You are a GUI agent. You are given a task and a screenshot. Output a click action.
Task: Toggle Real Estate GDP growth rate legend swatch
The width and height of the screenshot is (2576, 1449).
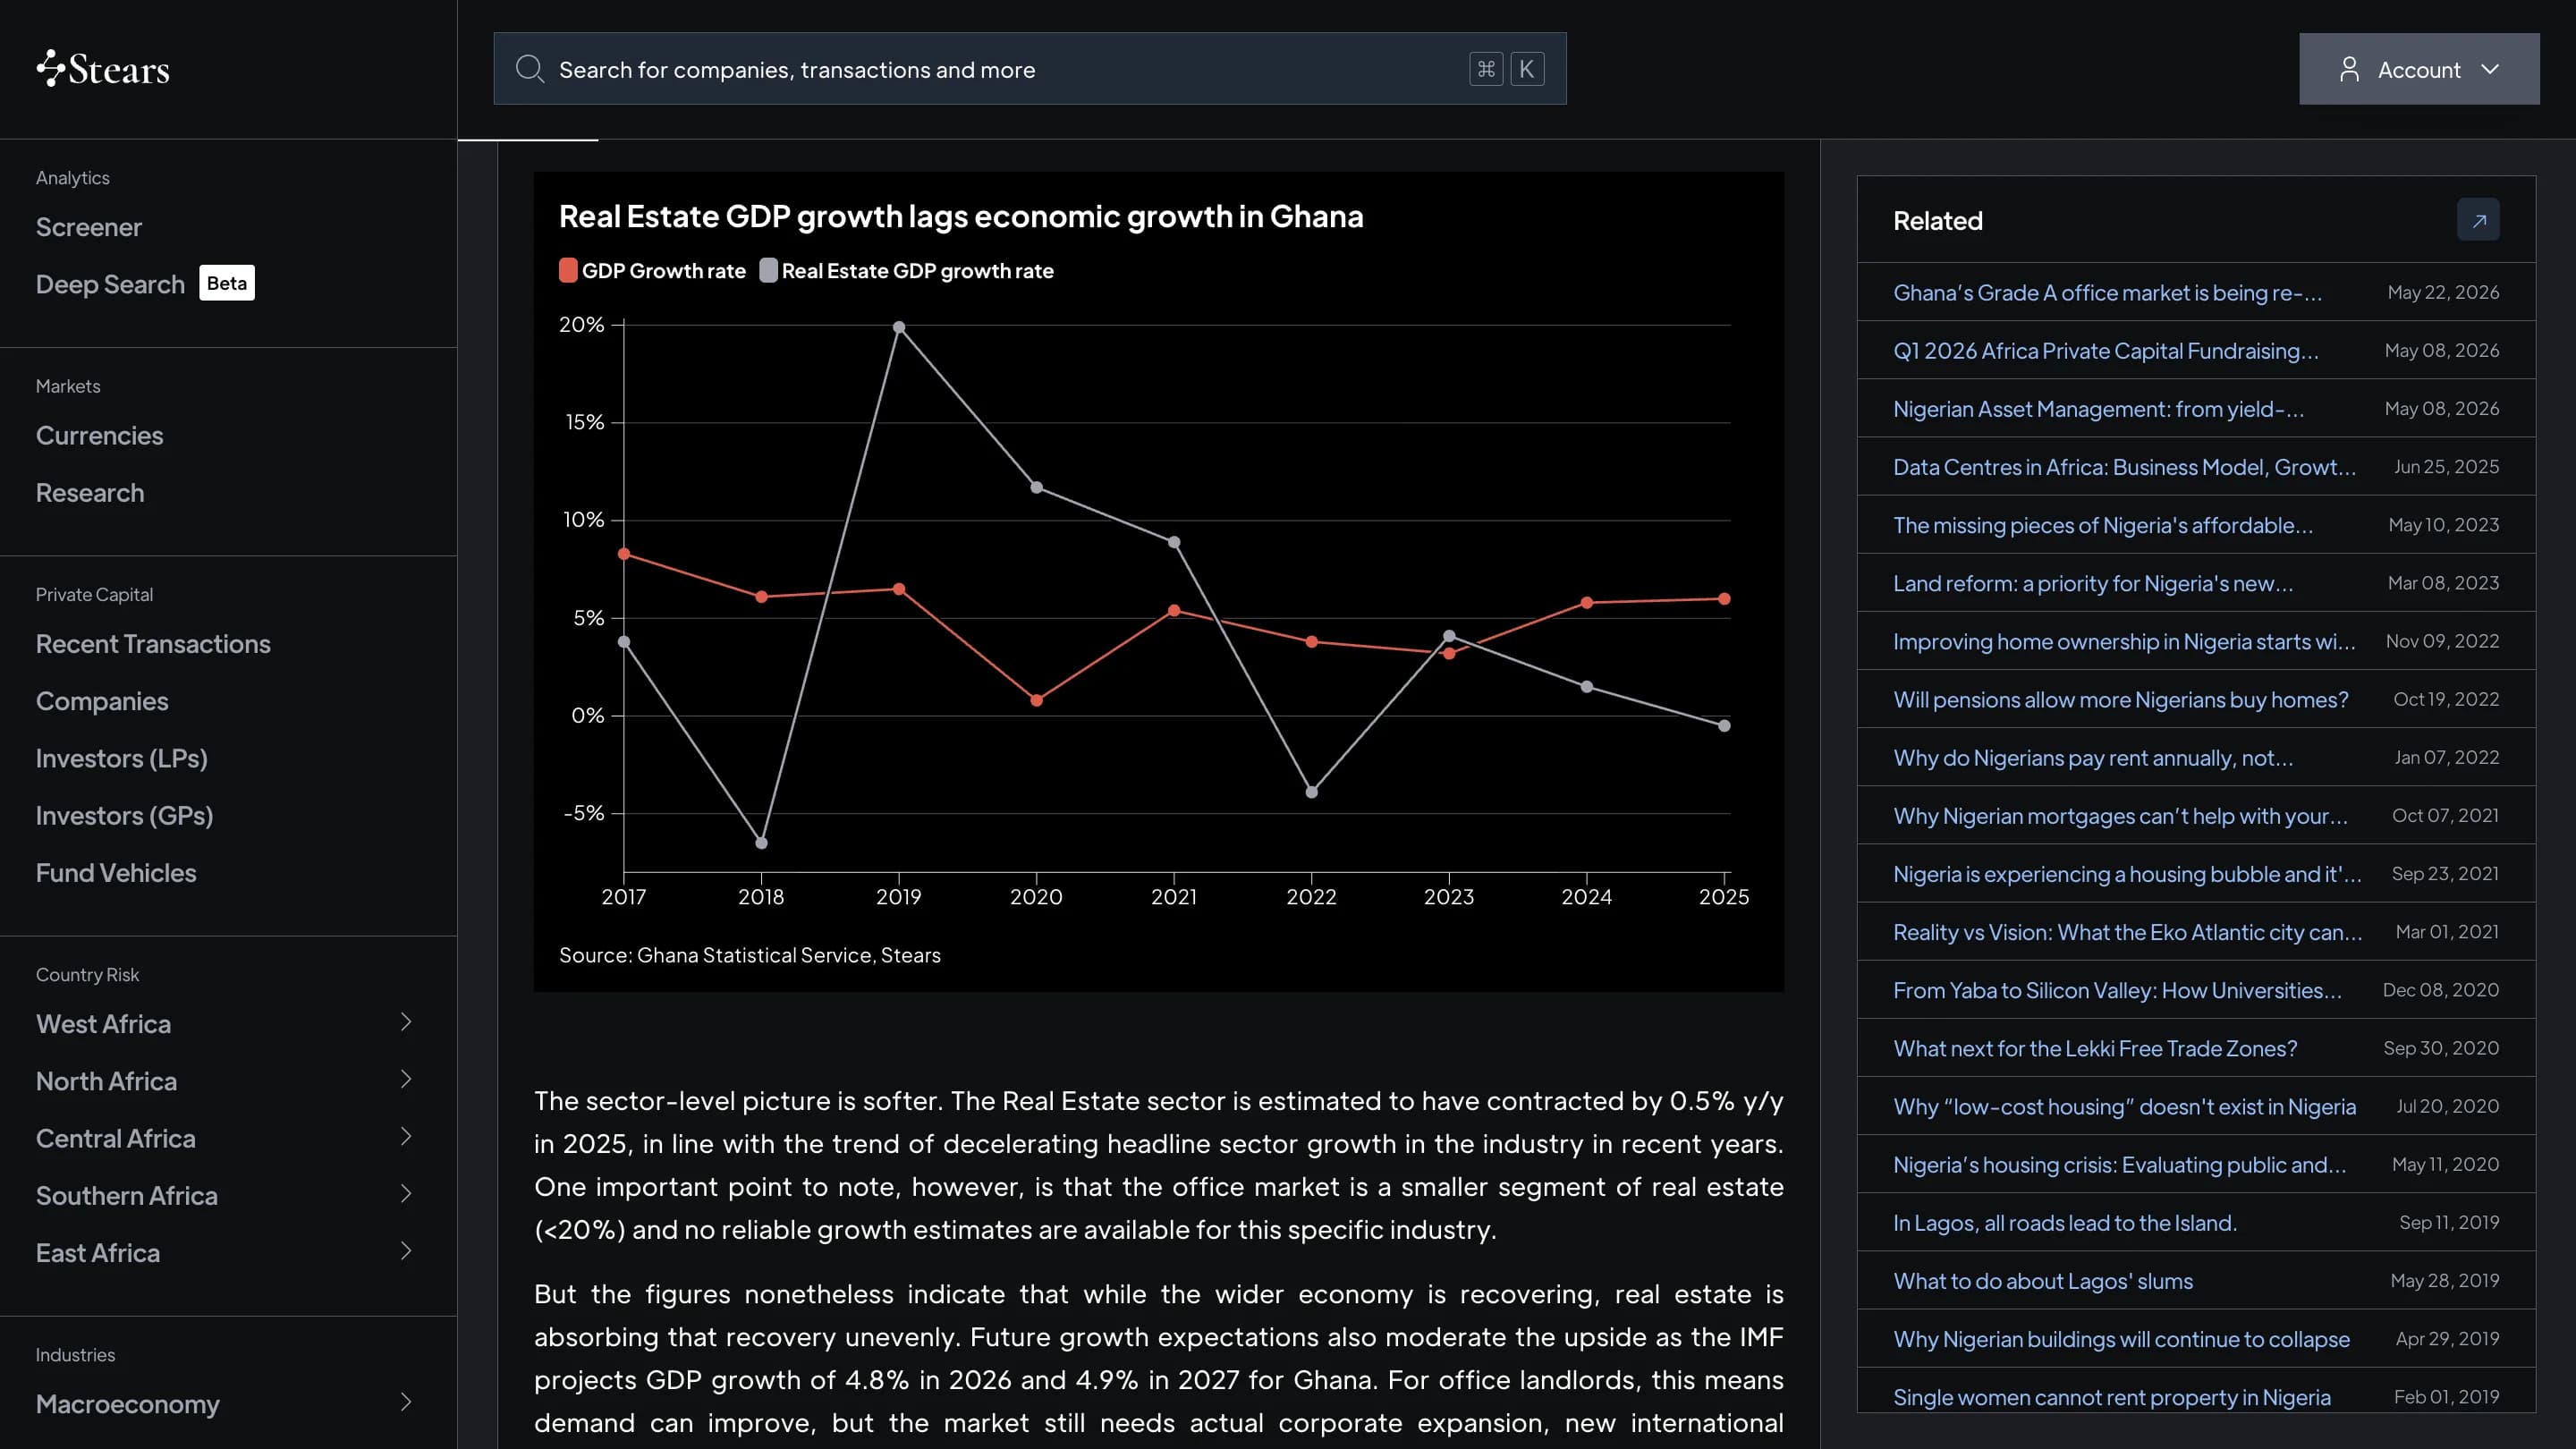tap(768, 271)
